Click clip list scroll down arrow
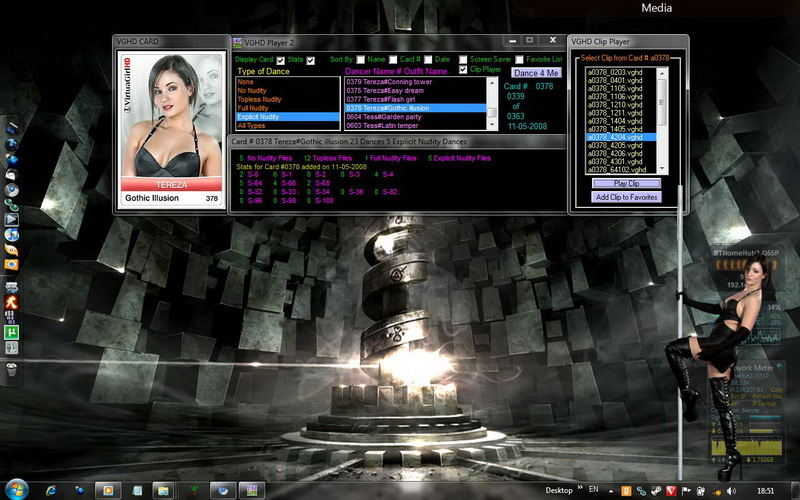800x500 pixels. [662, 169]
